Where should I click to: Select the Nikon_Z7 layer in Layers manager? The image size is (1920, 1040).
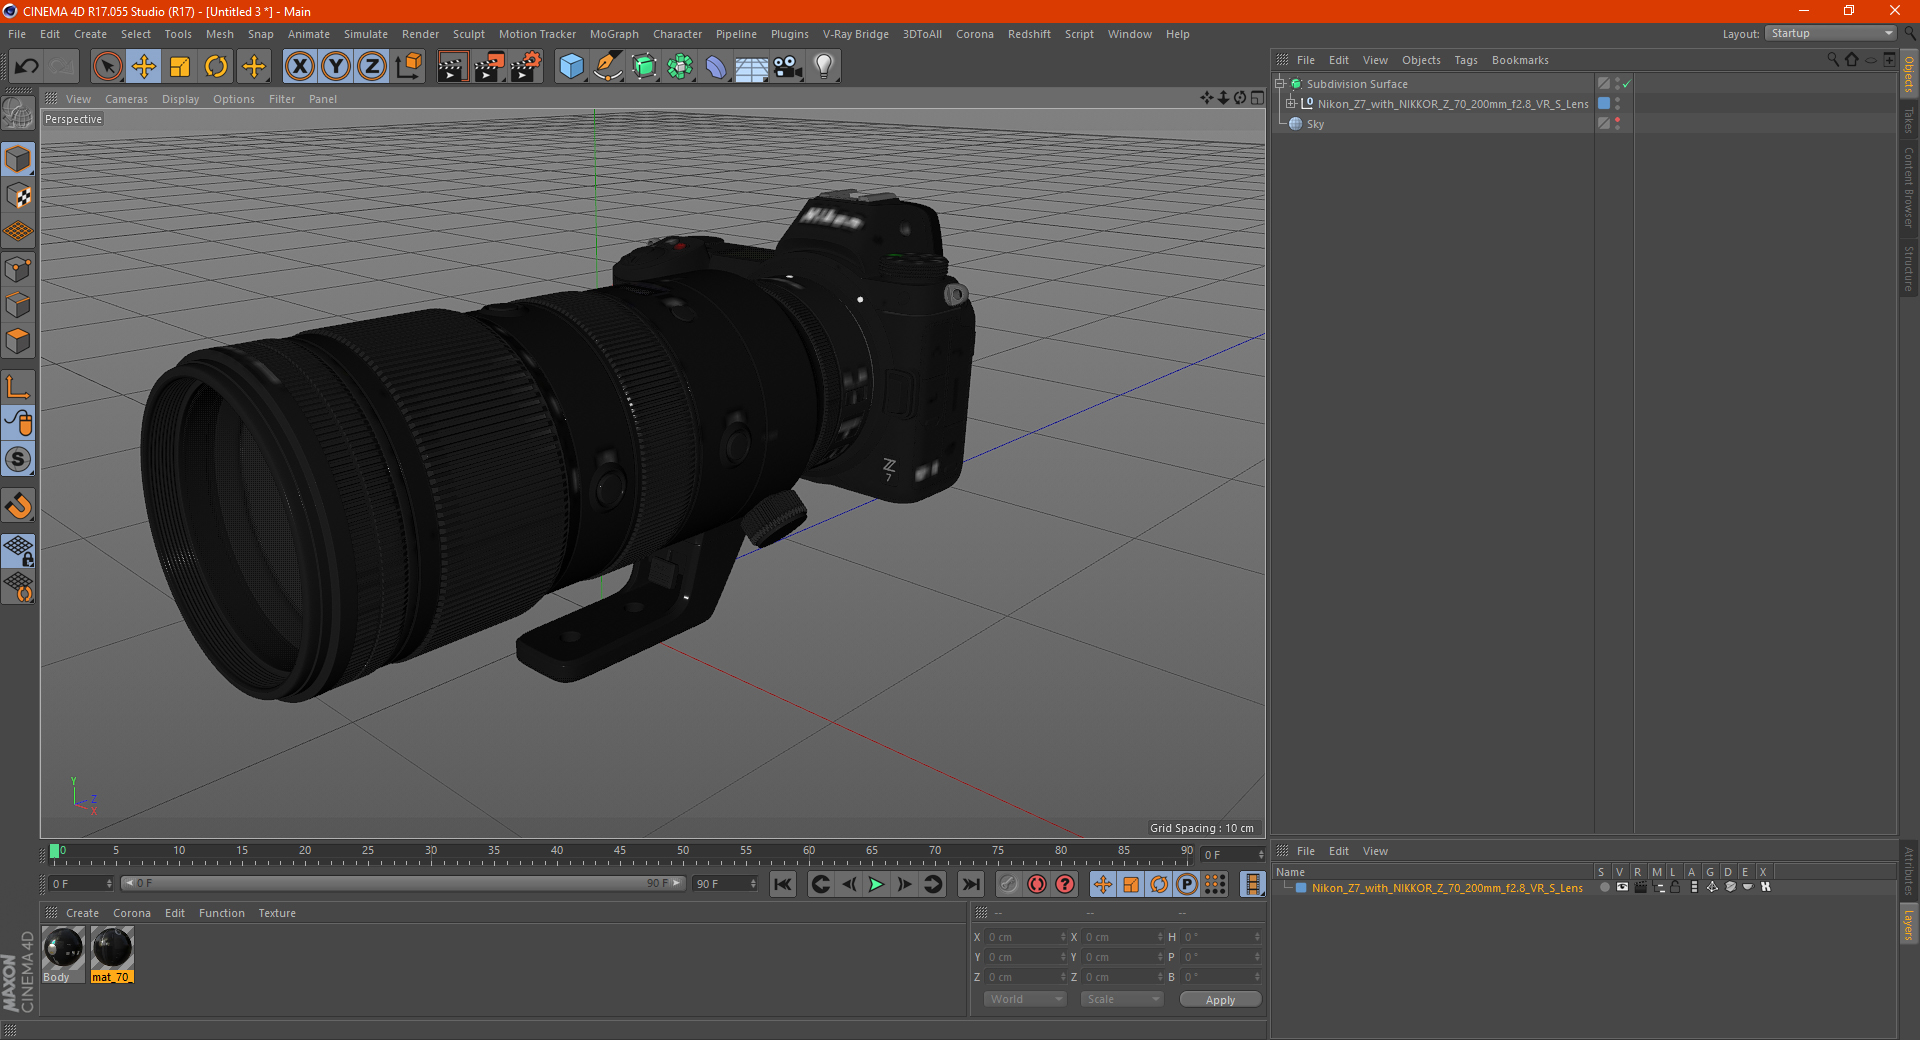(x=1446, y=888)
